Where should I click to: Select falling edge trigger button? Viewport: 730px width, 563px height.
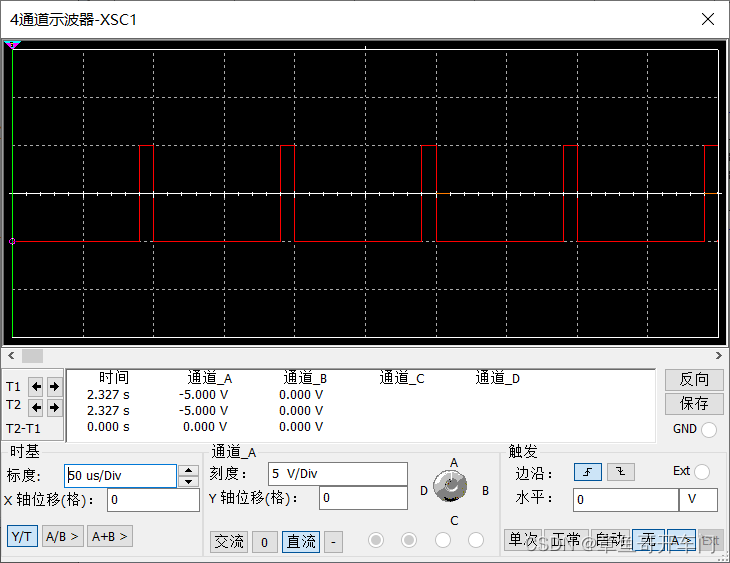621,472
